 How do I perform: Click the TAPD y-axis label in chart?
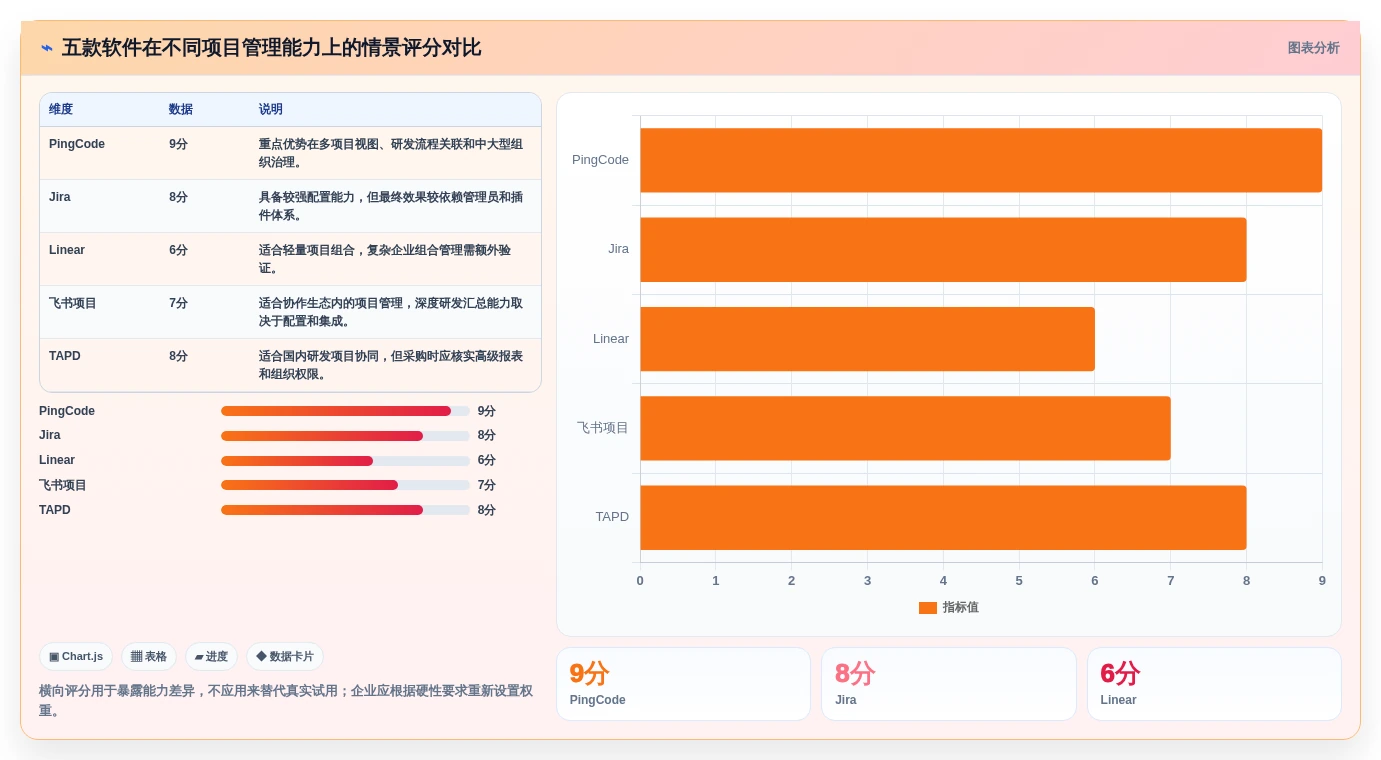click(x=612, y=517)
